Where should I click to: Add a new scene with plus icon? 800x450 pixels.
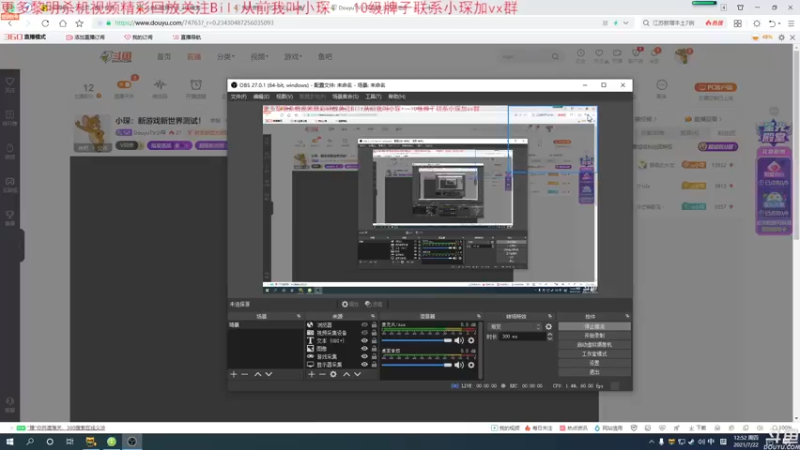click(x=234, y=374)
